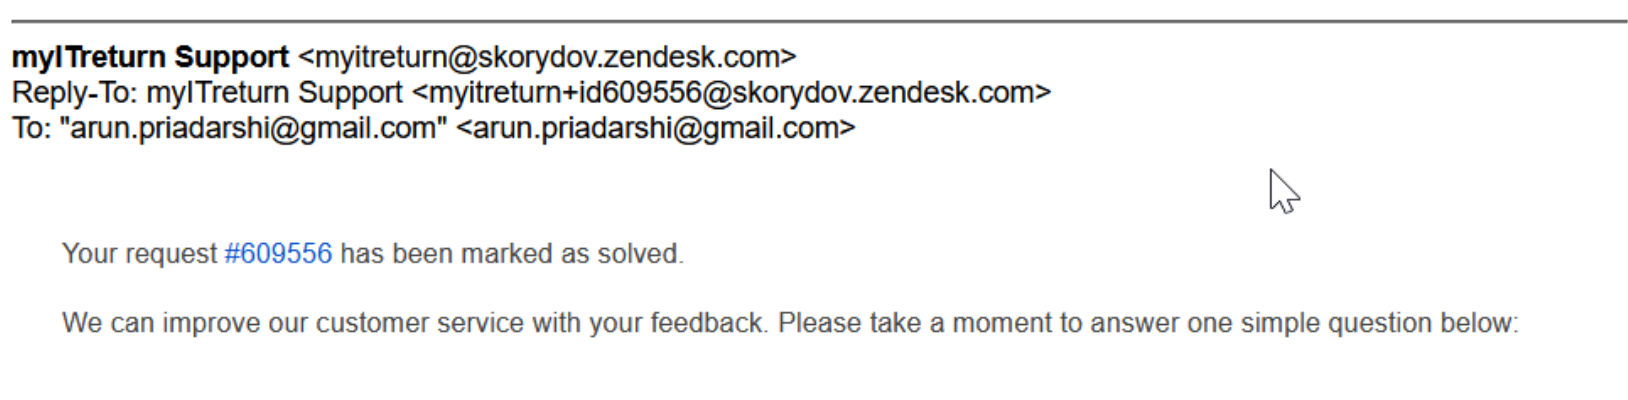Click the words Your request
Viewport: 1628px width, 400px height.
pyautogui.click(x=139, y=254)
